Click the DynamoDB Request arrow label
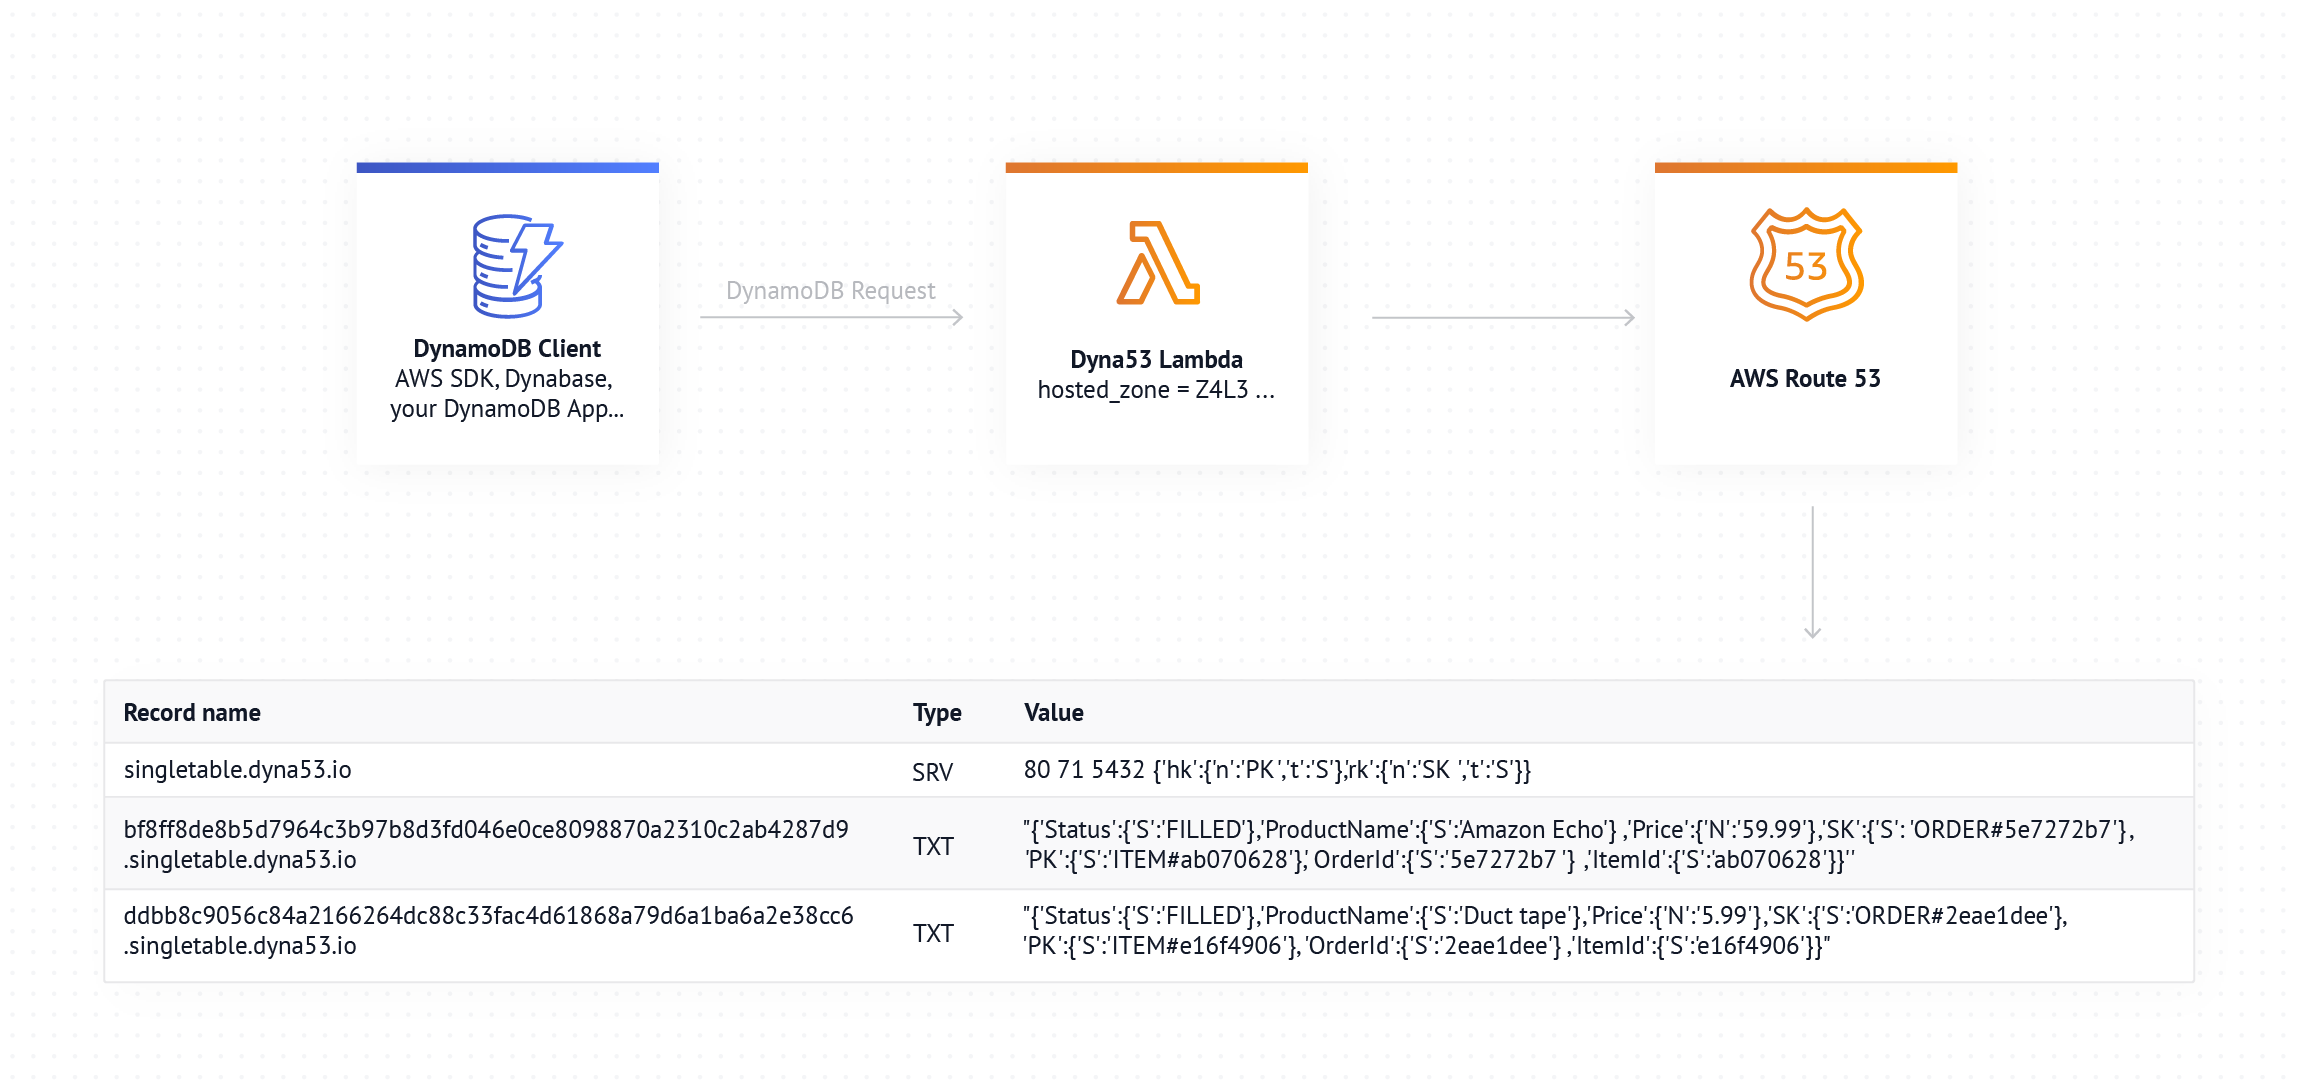This screenshot has height=1090, width=2303. [x=831, y=291]
